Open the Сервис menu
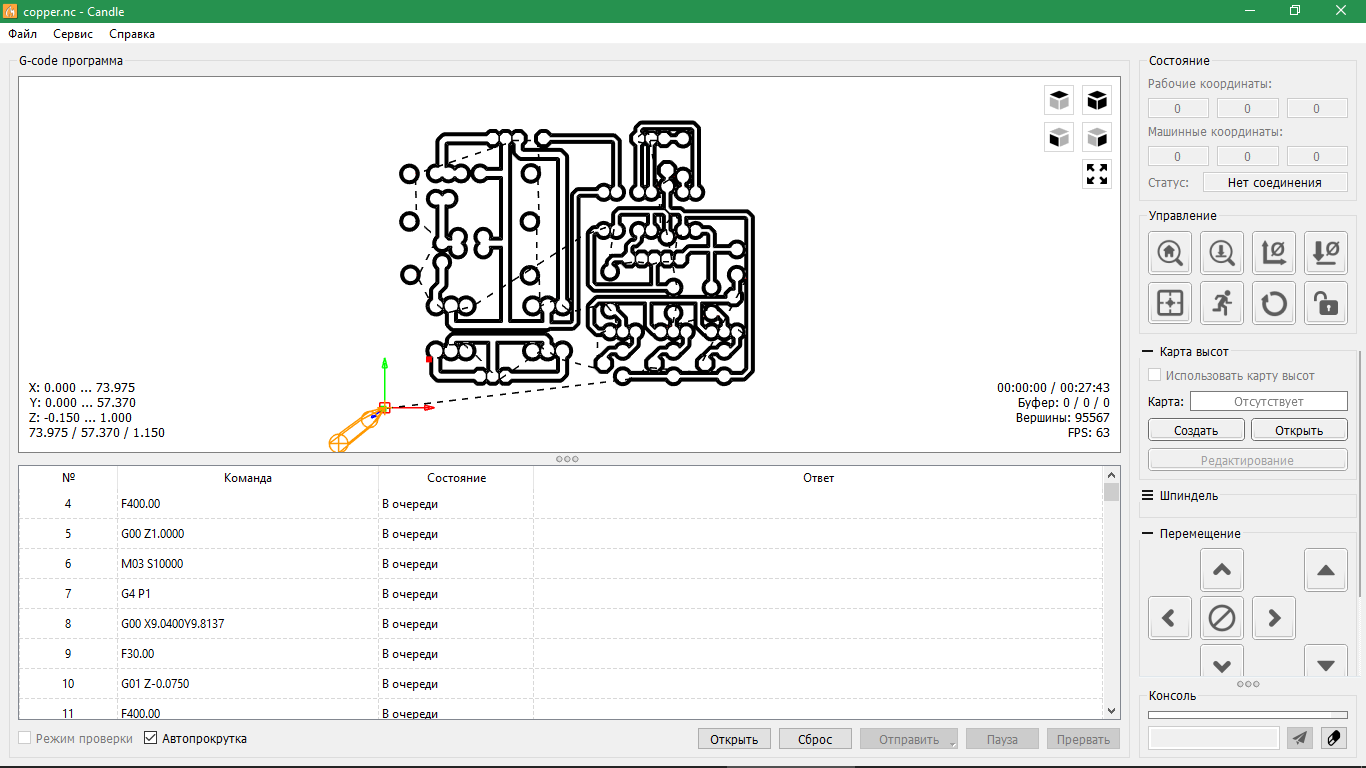Viewport: 1366px width, 768px height. [73, 34]
